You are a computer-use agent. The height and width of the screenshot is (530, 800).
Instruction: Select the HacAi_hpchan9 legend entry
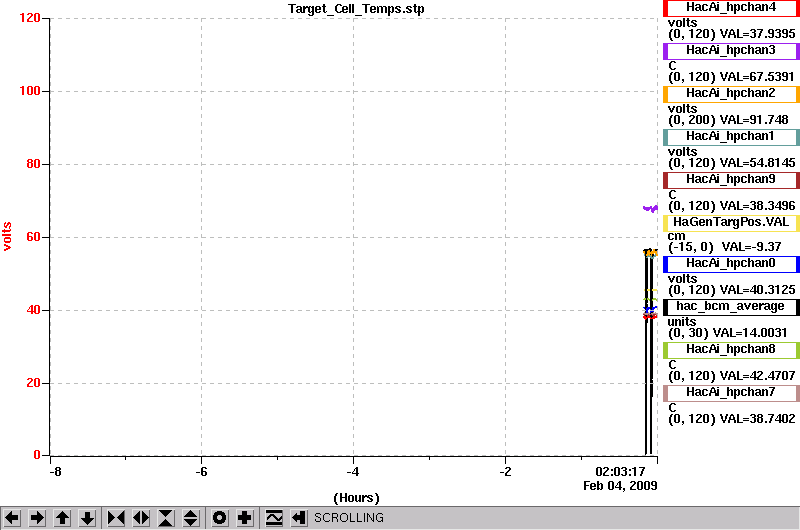pyautogui.click(x=731, y=180)
